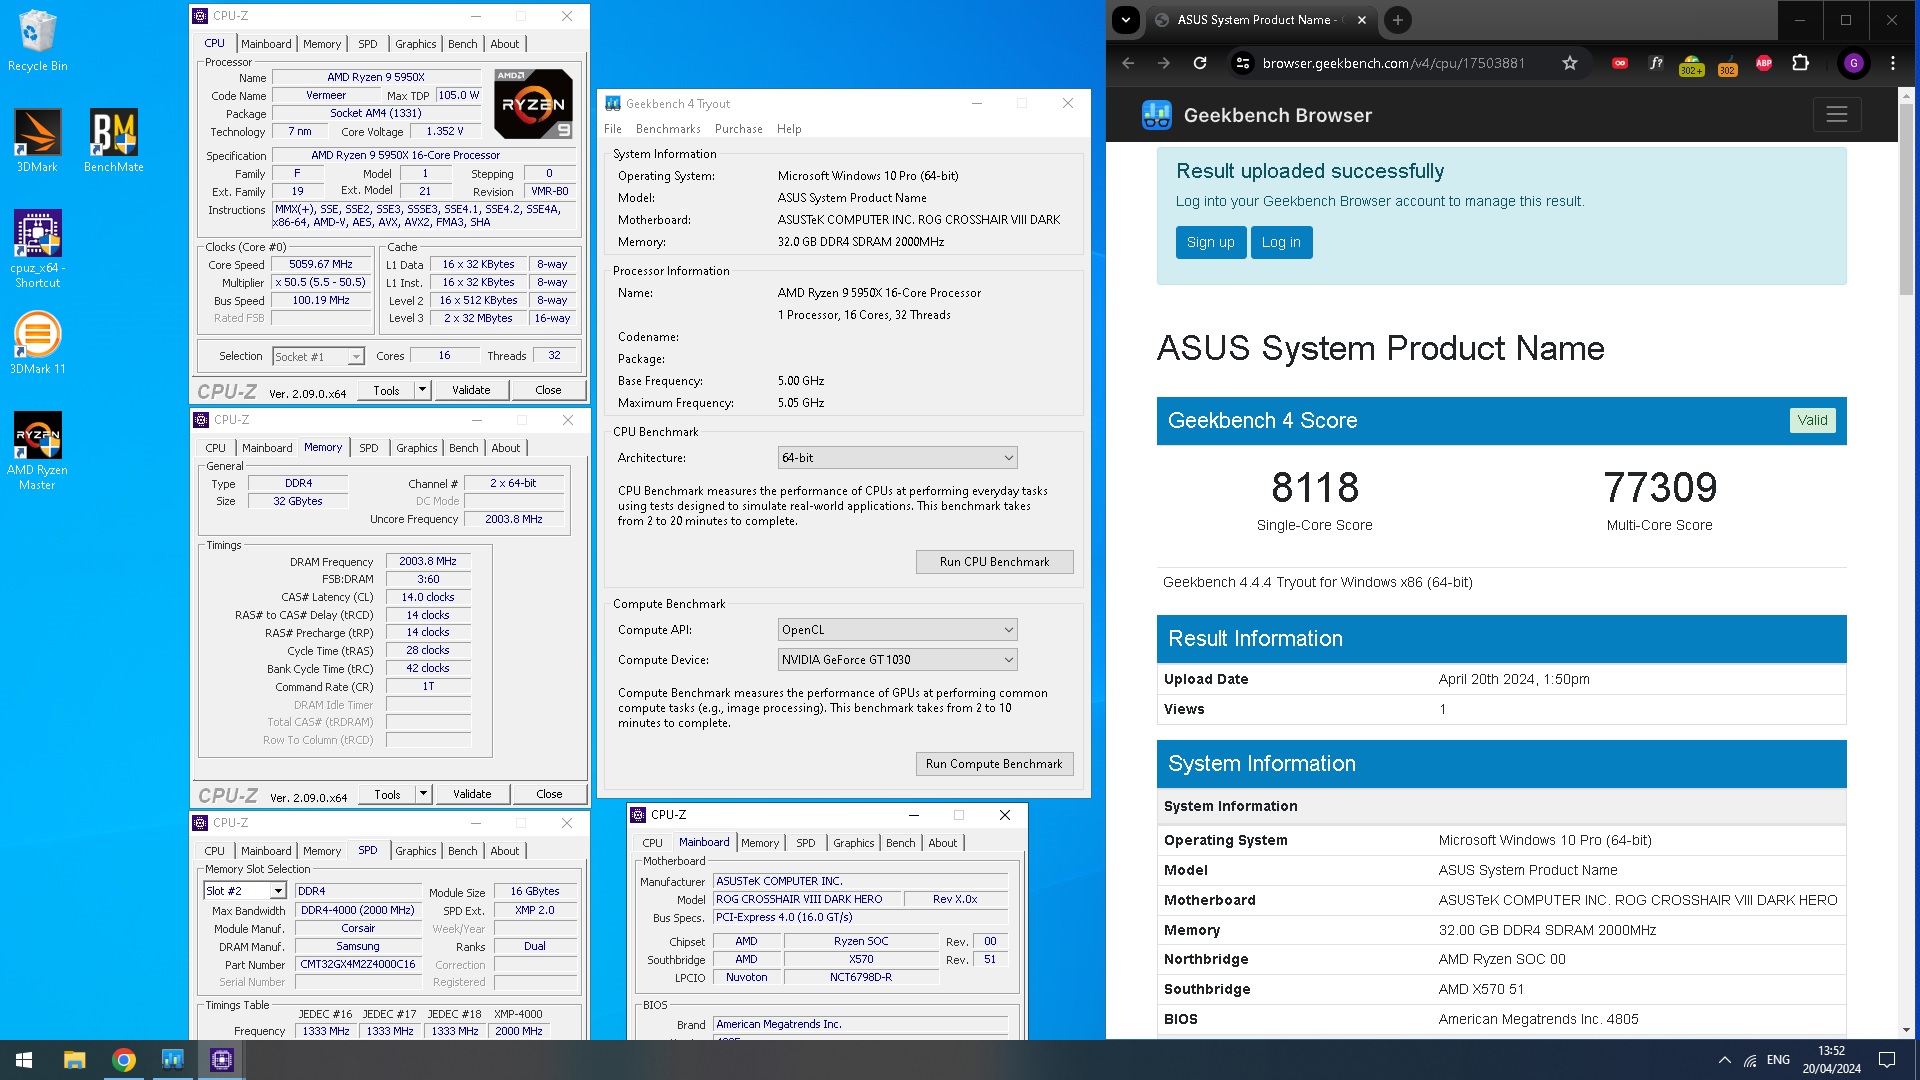
Task: Click the Sign up button
Action: (x=1210, y=242)
